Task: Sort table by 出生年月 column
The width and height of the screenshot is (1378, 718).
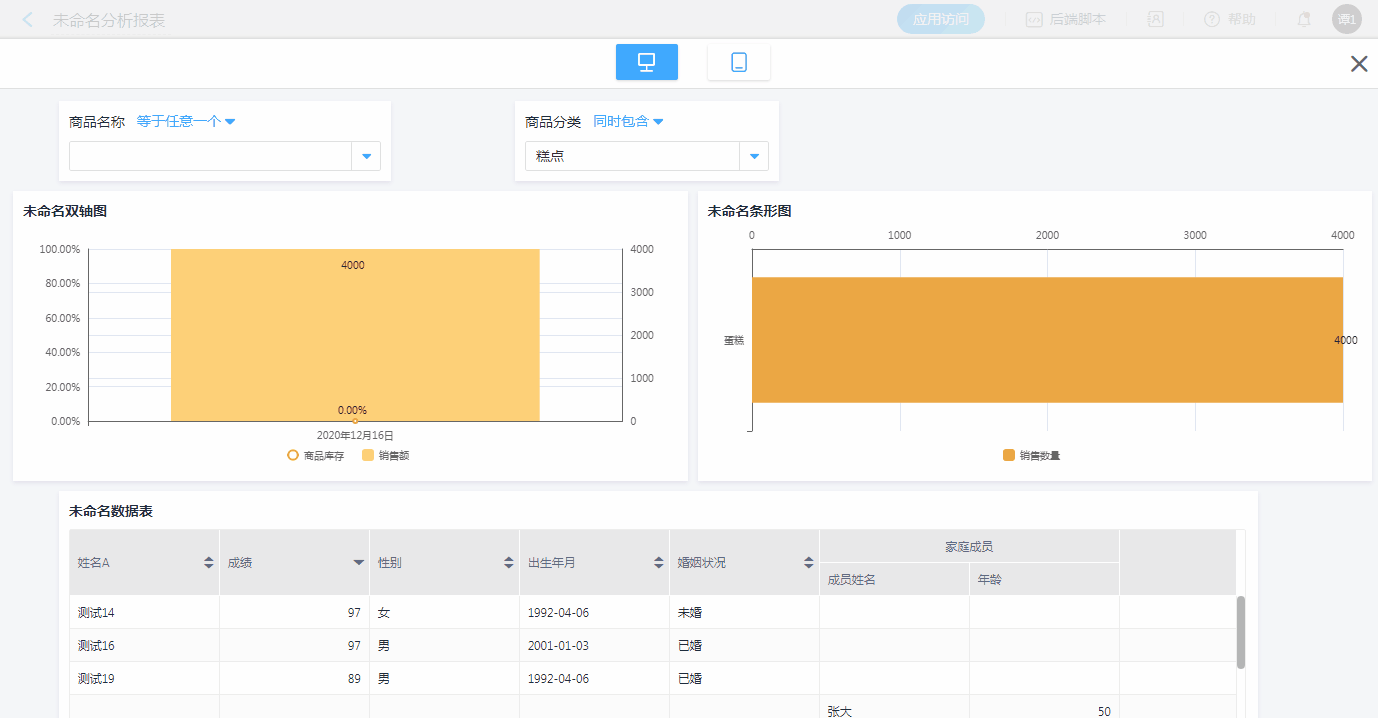Action: 658,563
